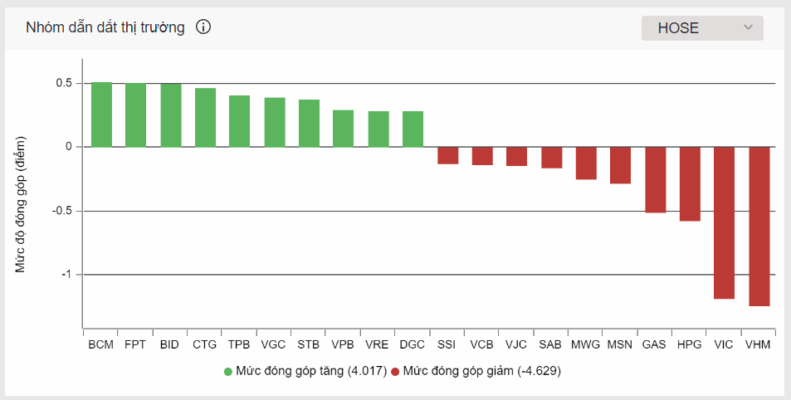This screenshot has width=791, height=400.
Task: Click the red MSN bar
Action: [x=620, y=165]
